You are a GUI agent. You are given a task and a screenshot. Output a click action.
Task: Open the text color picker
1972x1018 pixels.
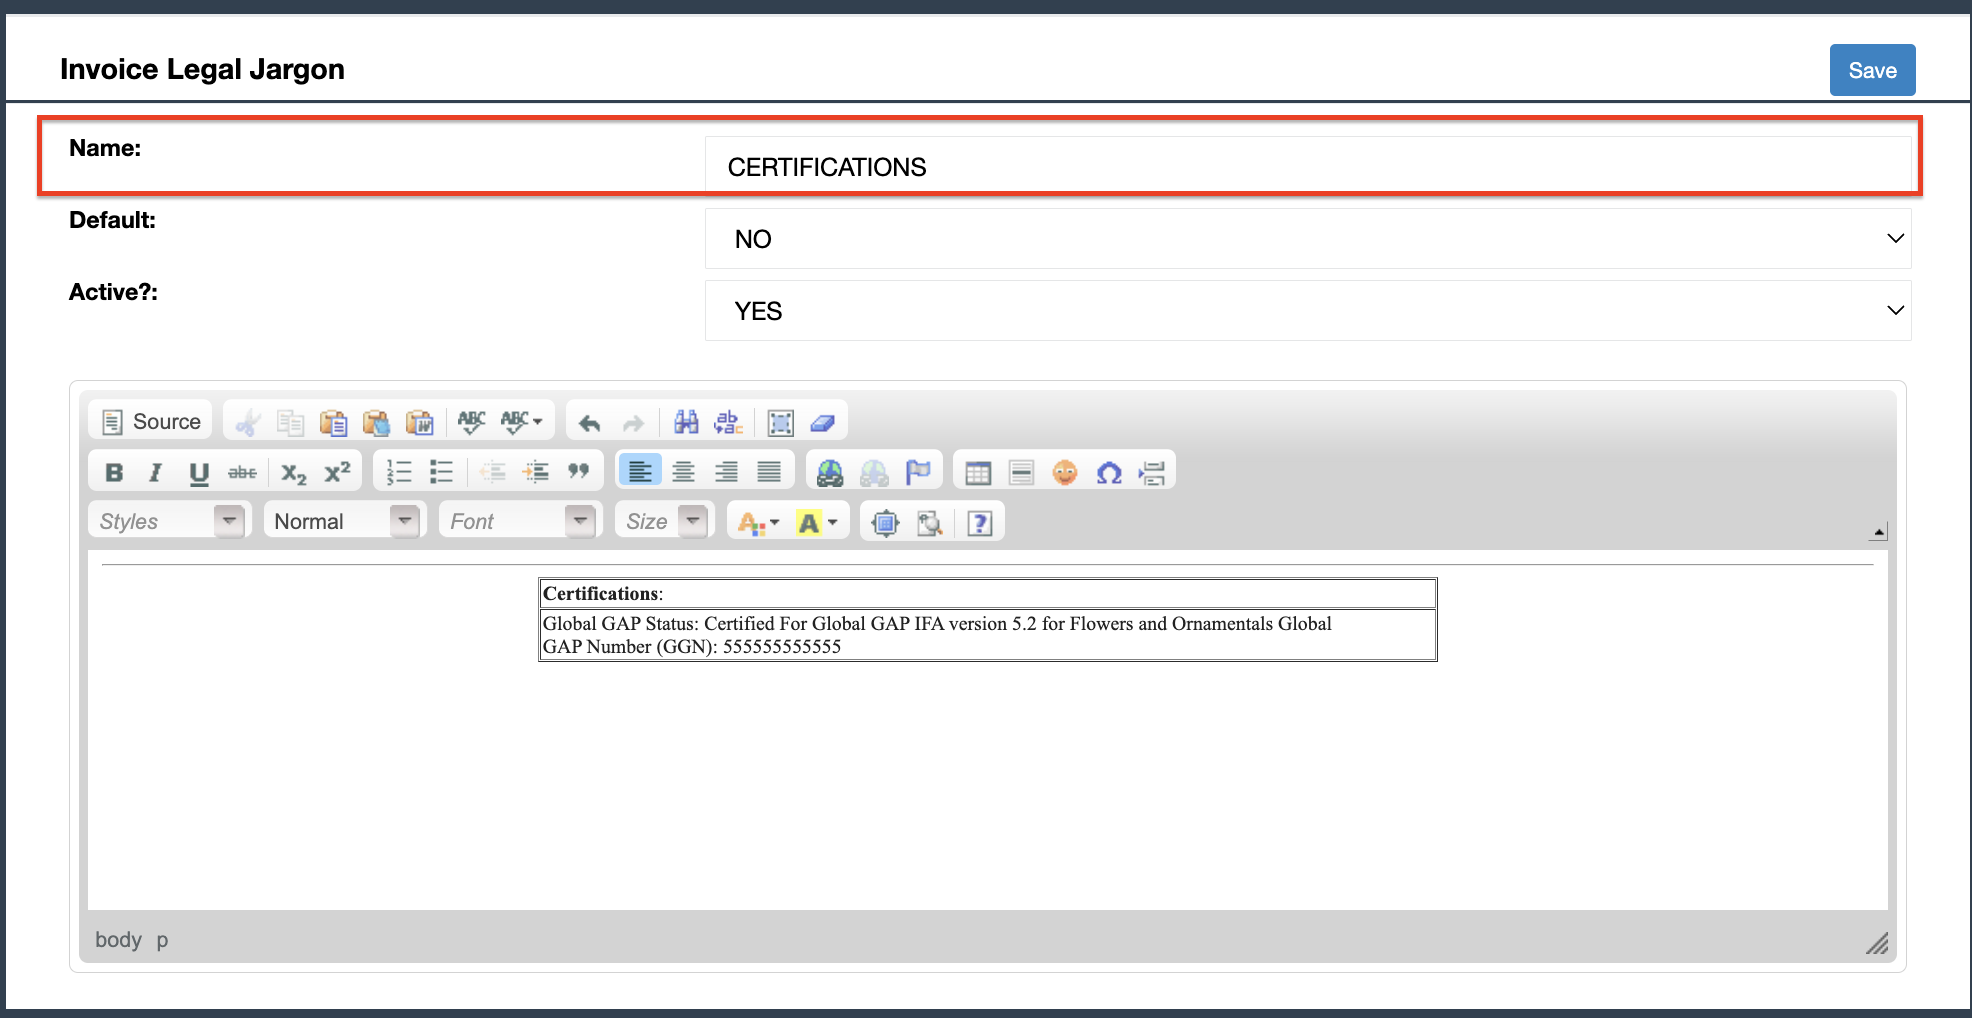point(757,523)
